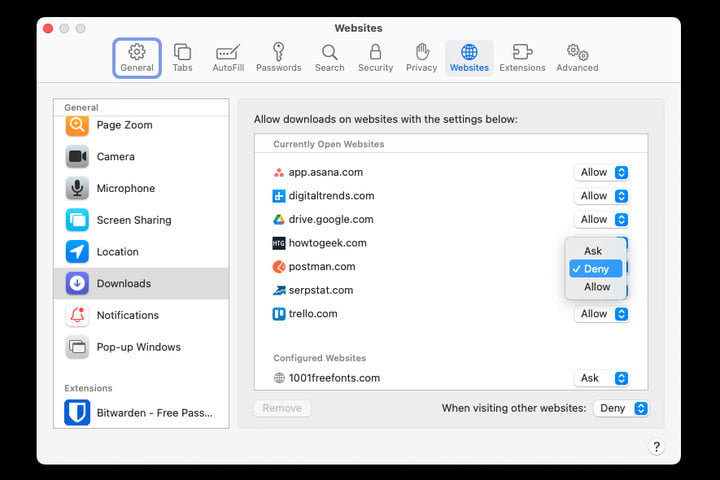Select the drive.google.com row text

pos(331,219)
